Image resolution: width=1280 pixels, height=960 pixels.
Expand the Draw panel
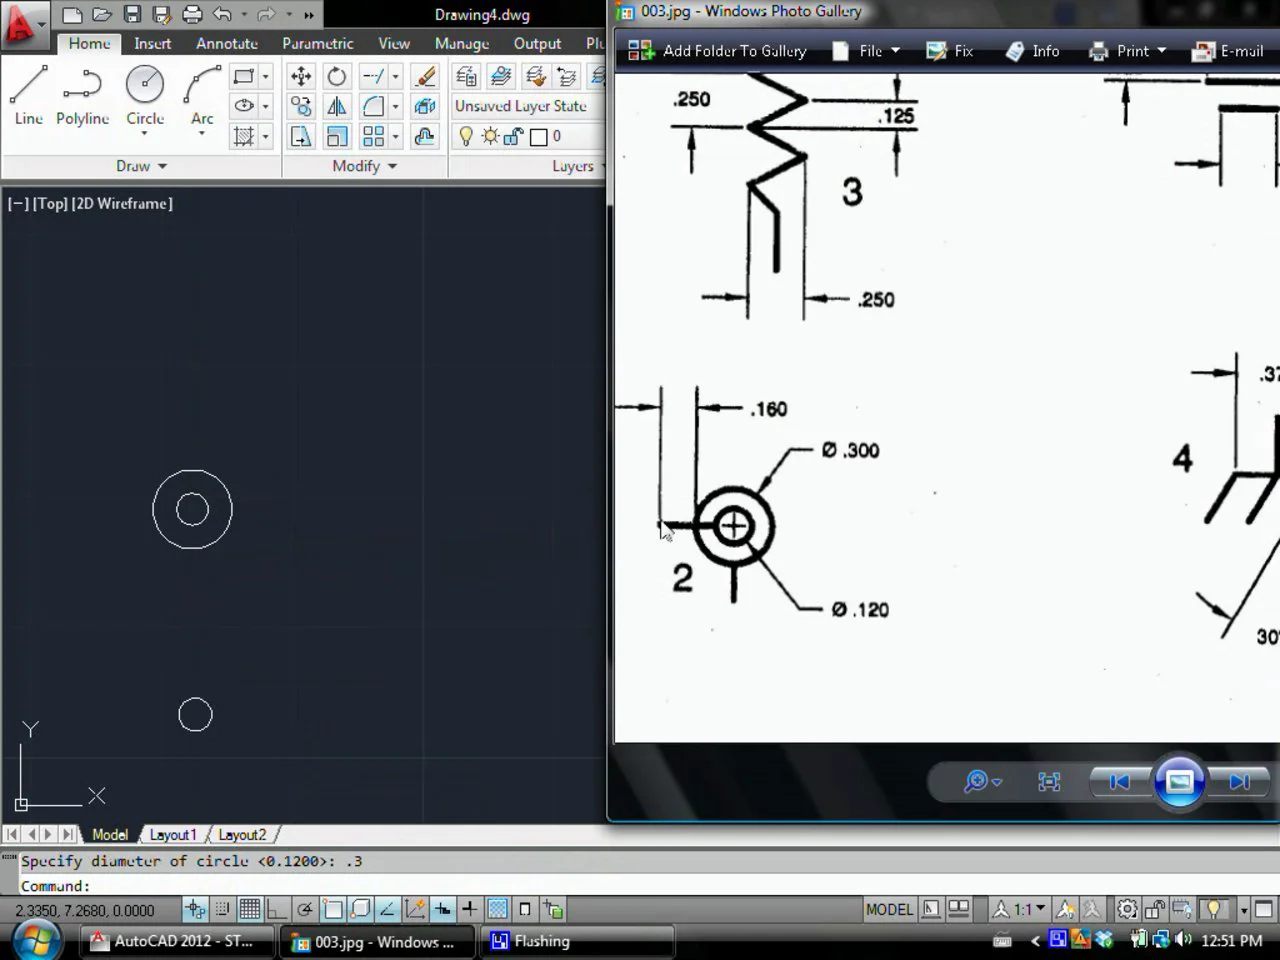point(141,166)
